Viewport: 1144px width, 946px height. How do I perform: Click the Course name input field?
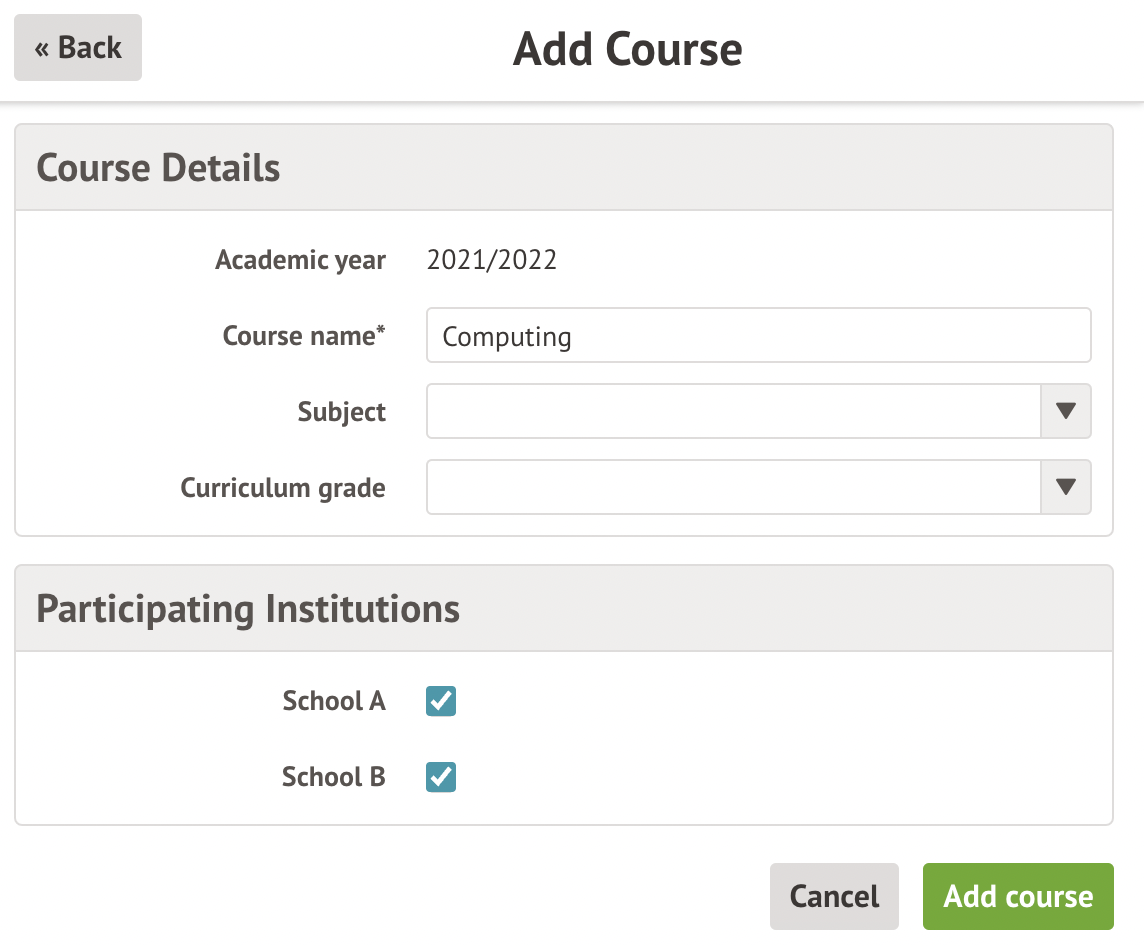758,336
